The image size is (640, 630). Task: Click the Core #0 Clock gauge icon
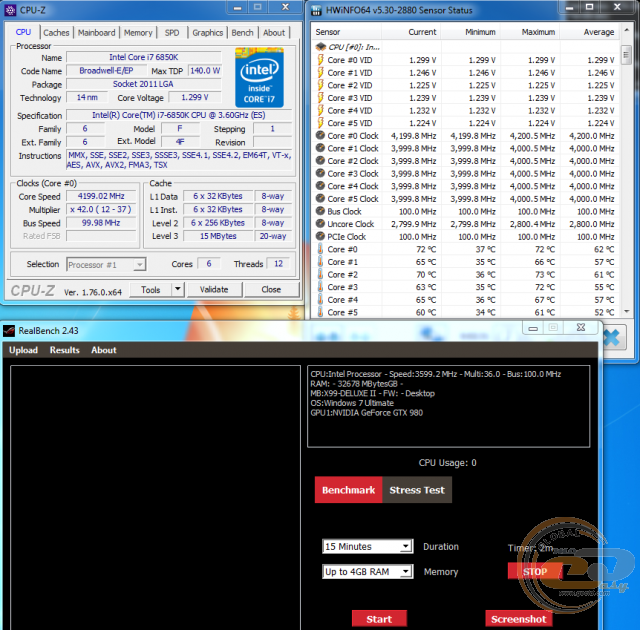tap(320, 135)
